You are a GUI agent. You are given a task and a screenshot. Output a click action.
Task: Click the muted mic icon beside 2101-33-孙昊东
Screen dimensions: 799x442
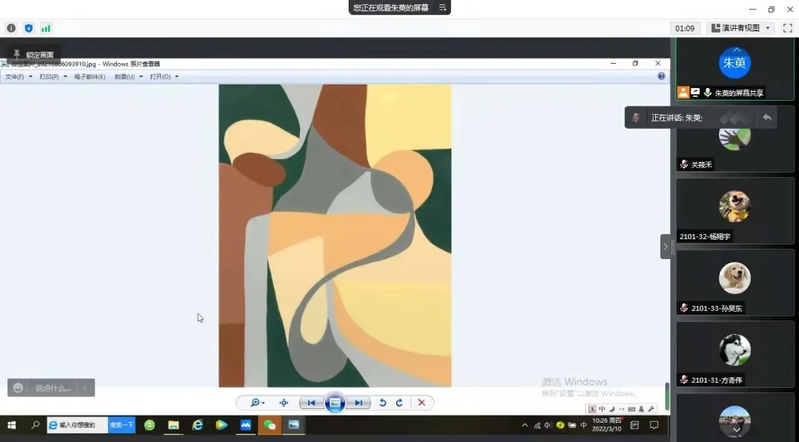(684, 308)
